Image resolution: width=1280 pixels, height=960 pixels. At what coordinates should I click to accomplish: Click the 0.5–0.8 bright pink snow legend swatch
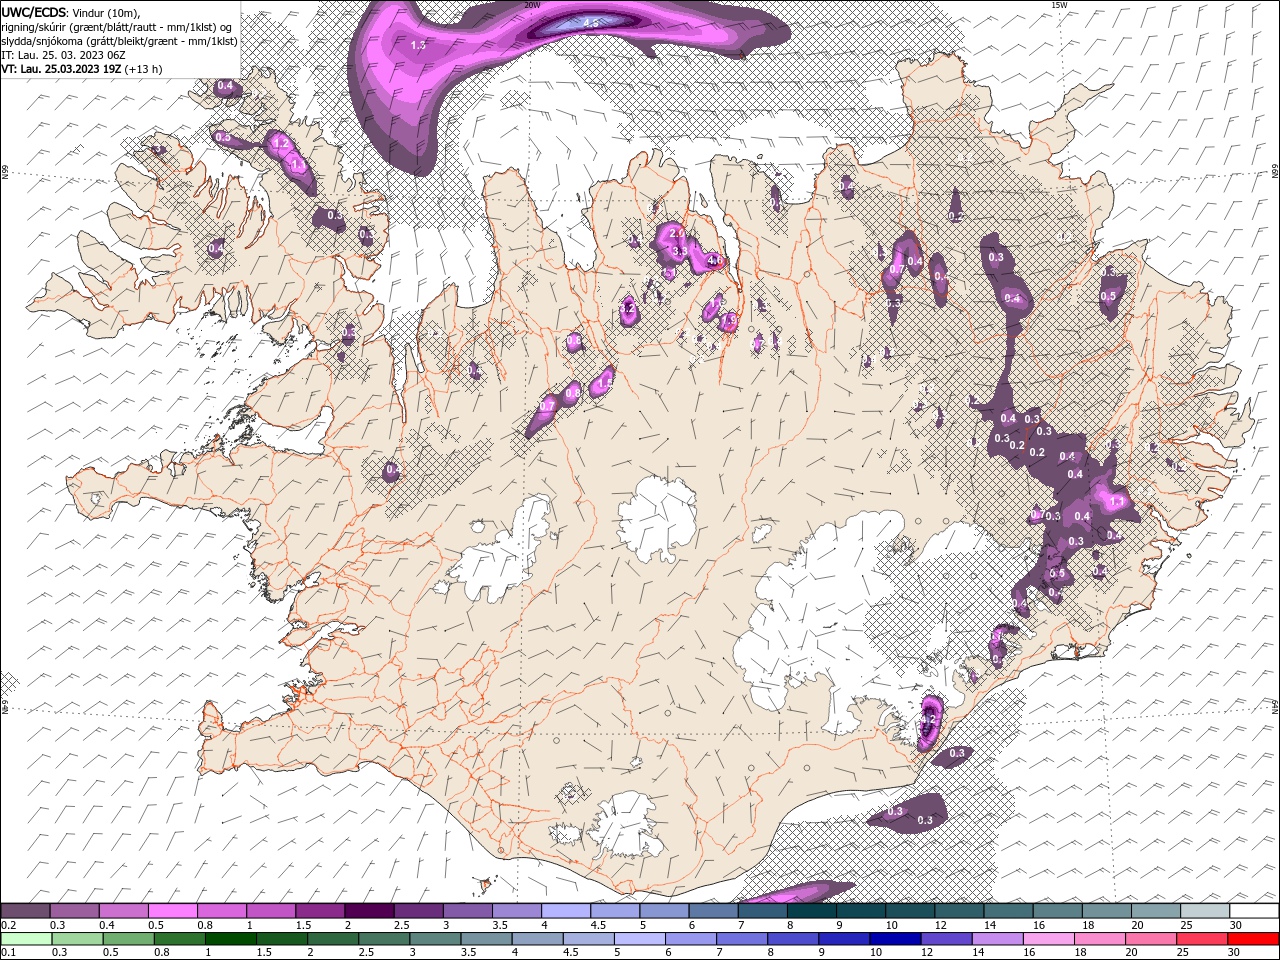click(x=172, y=911)
